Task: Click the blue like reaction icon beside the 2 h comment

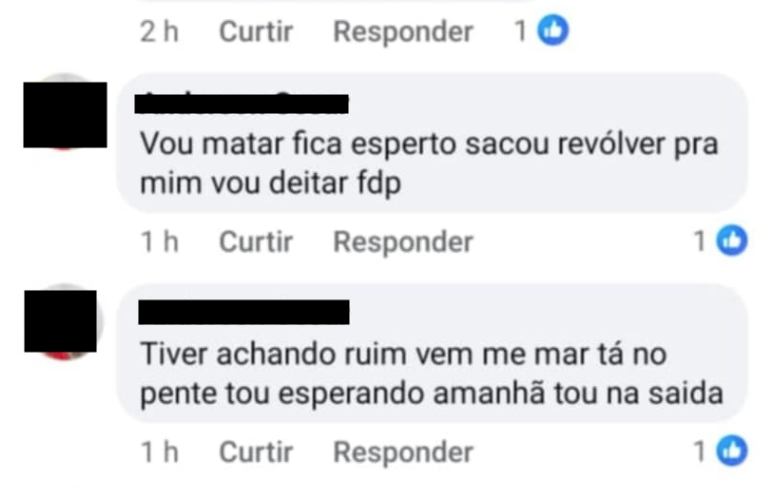Action: point(552,31)
